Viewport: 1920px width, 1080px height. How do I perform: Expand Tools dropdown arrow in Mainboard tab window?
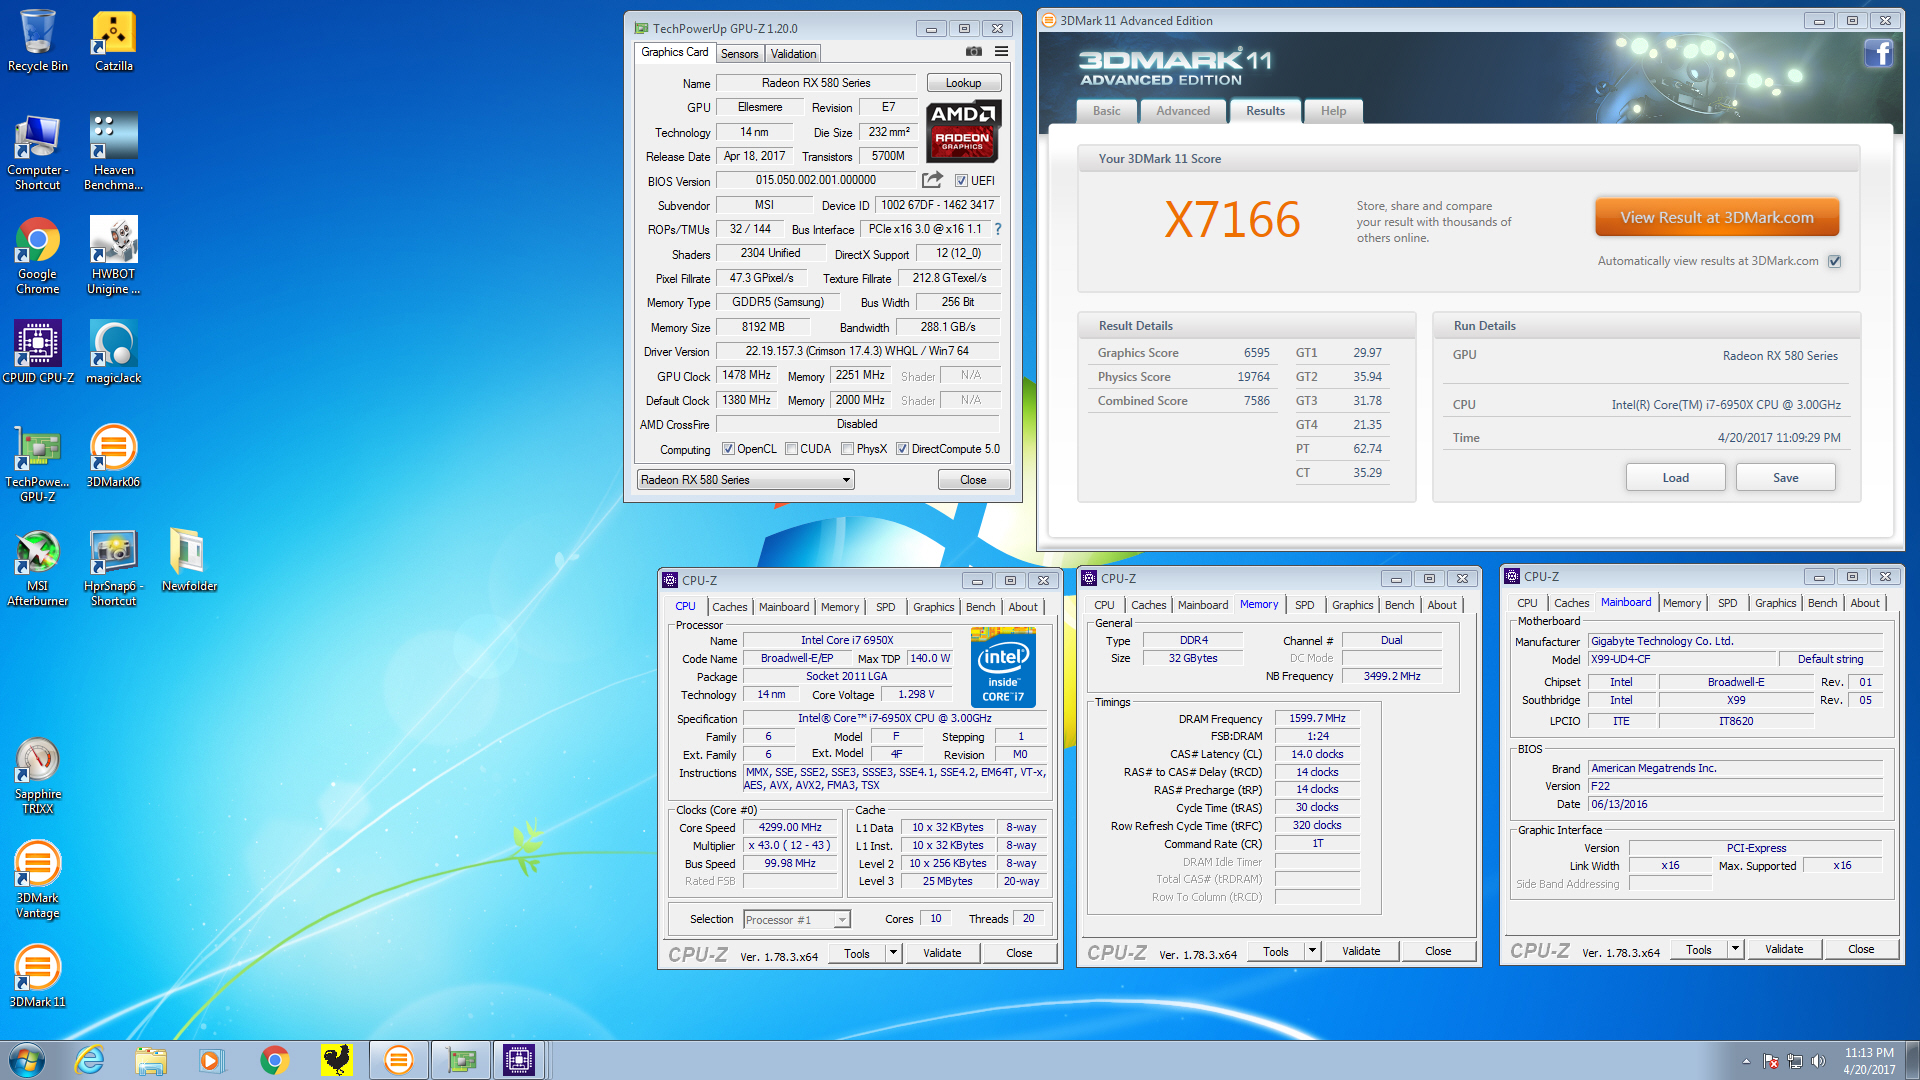[1735, 949]
